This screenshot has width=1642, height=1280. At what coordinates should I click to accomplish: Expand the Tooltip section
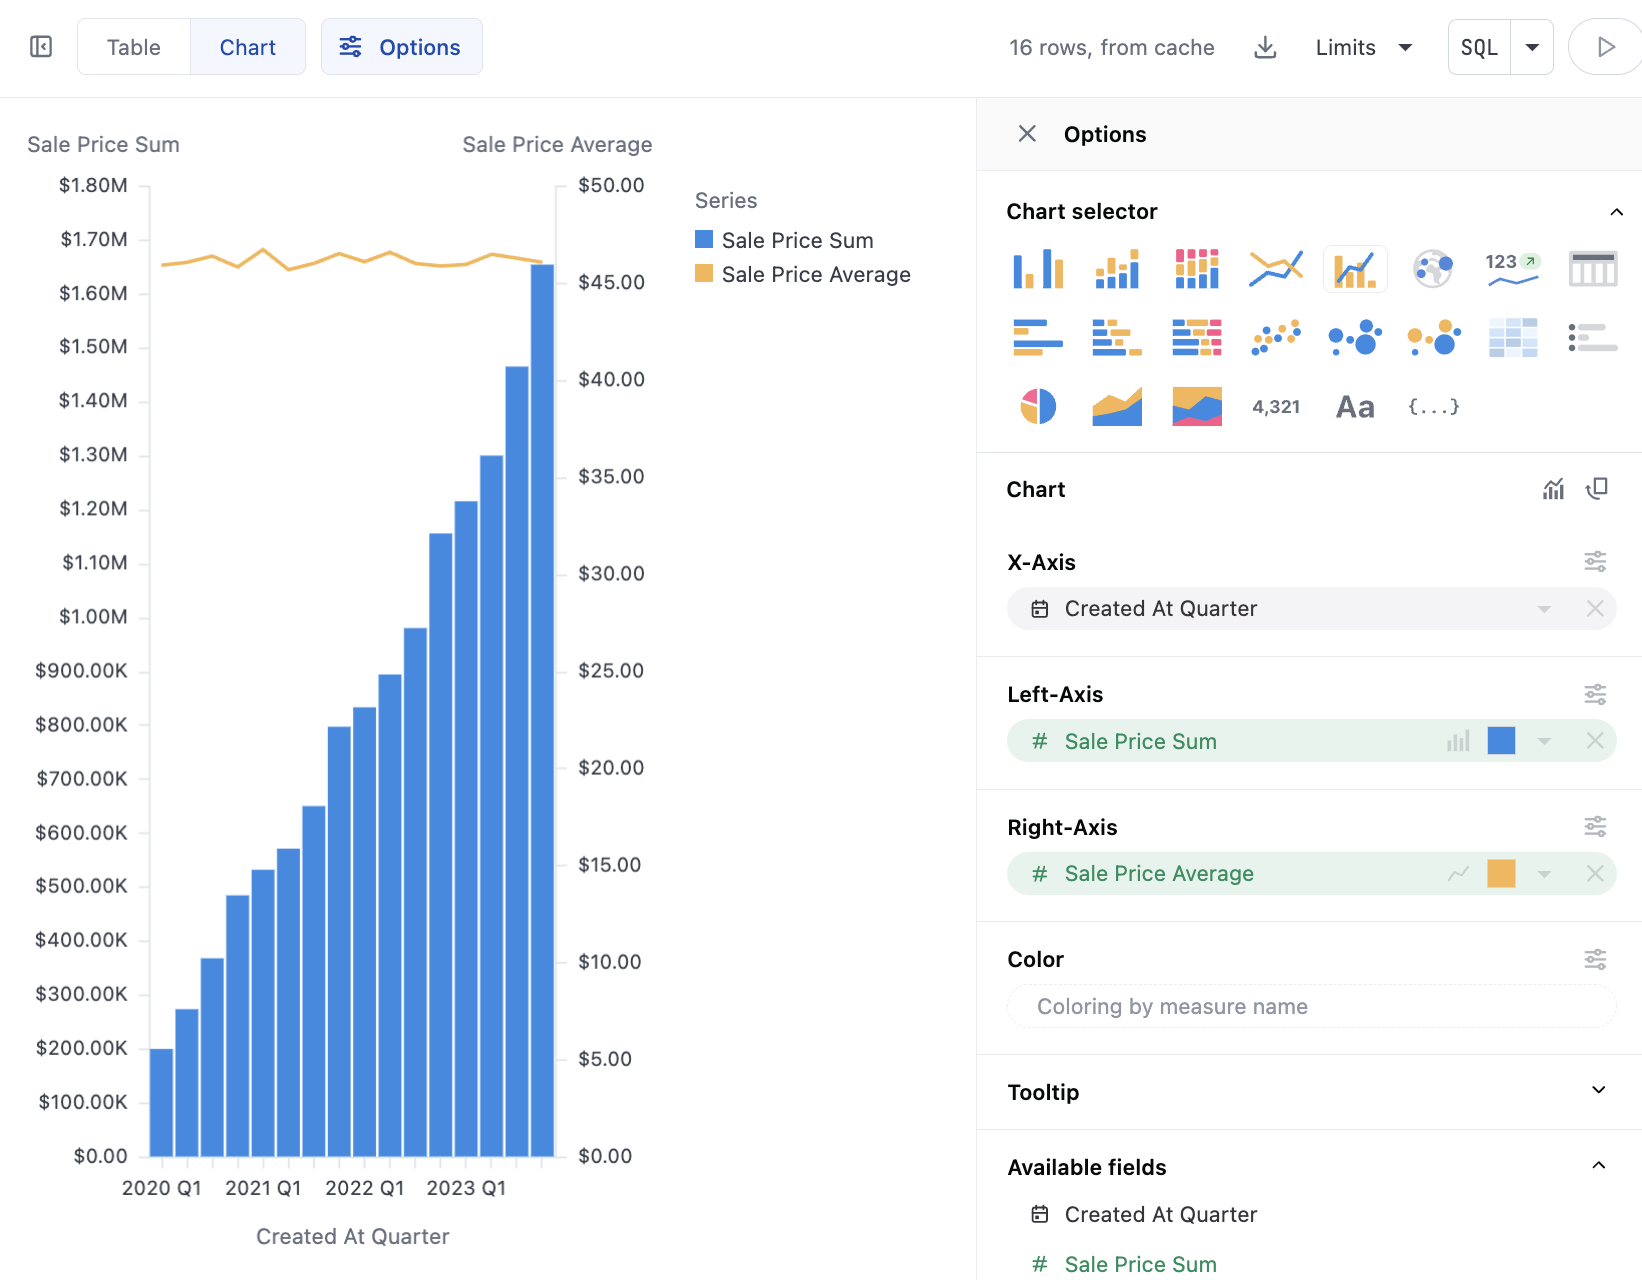1598,1091
